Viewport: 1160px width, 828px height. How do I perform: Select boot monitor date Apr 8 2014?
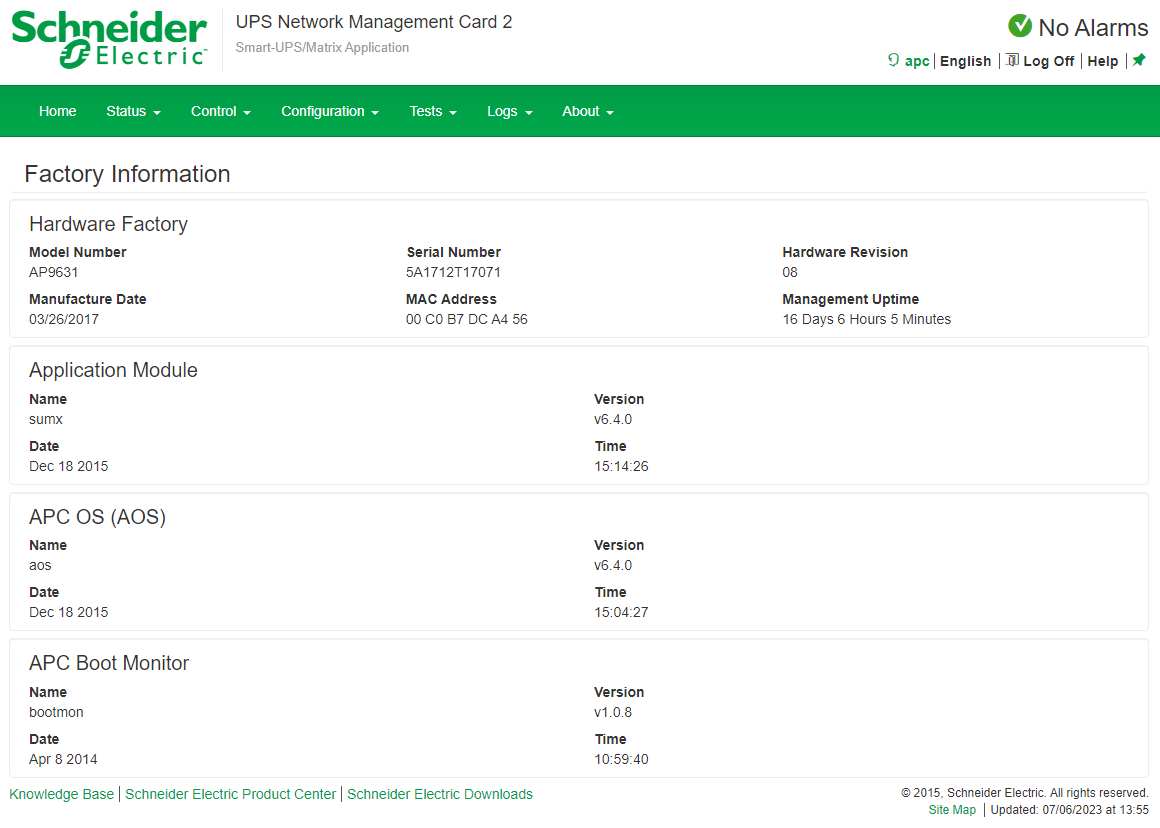click(x=63, y=760)
